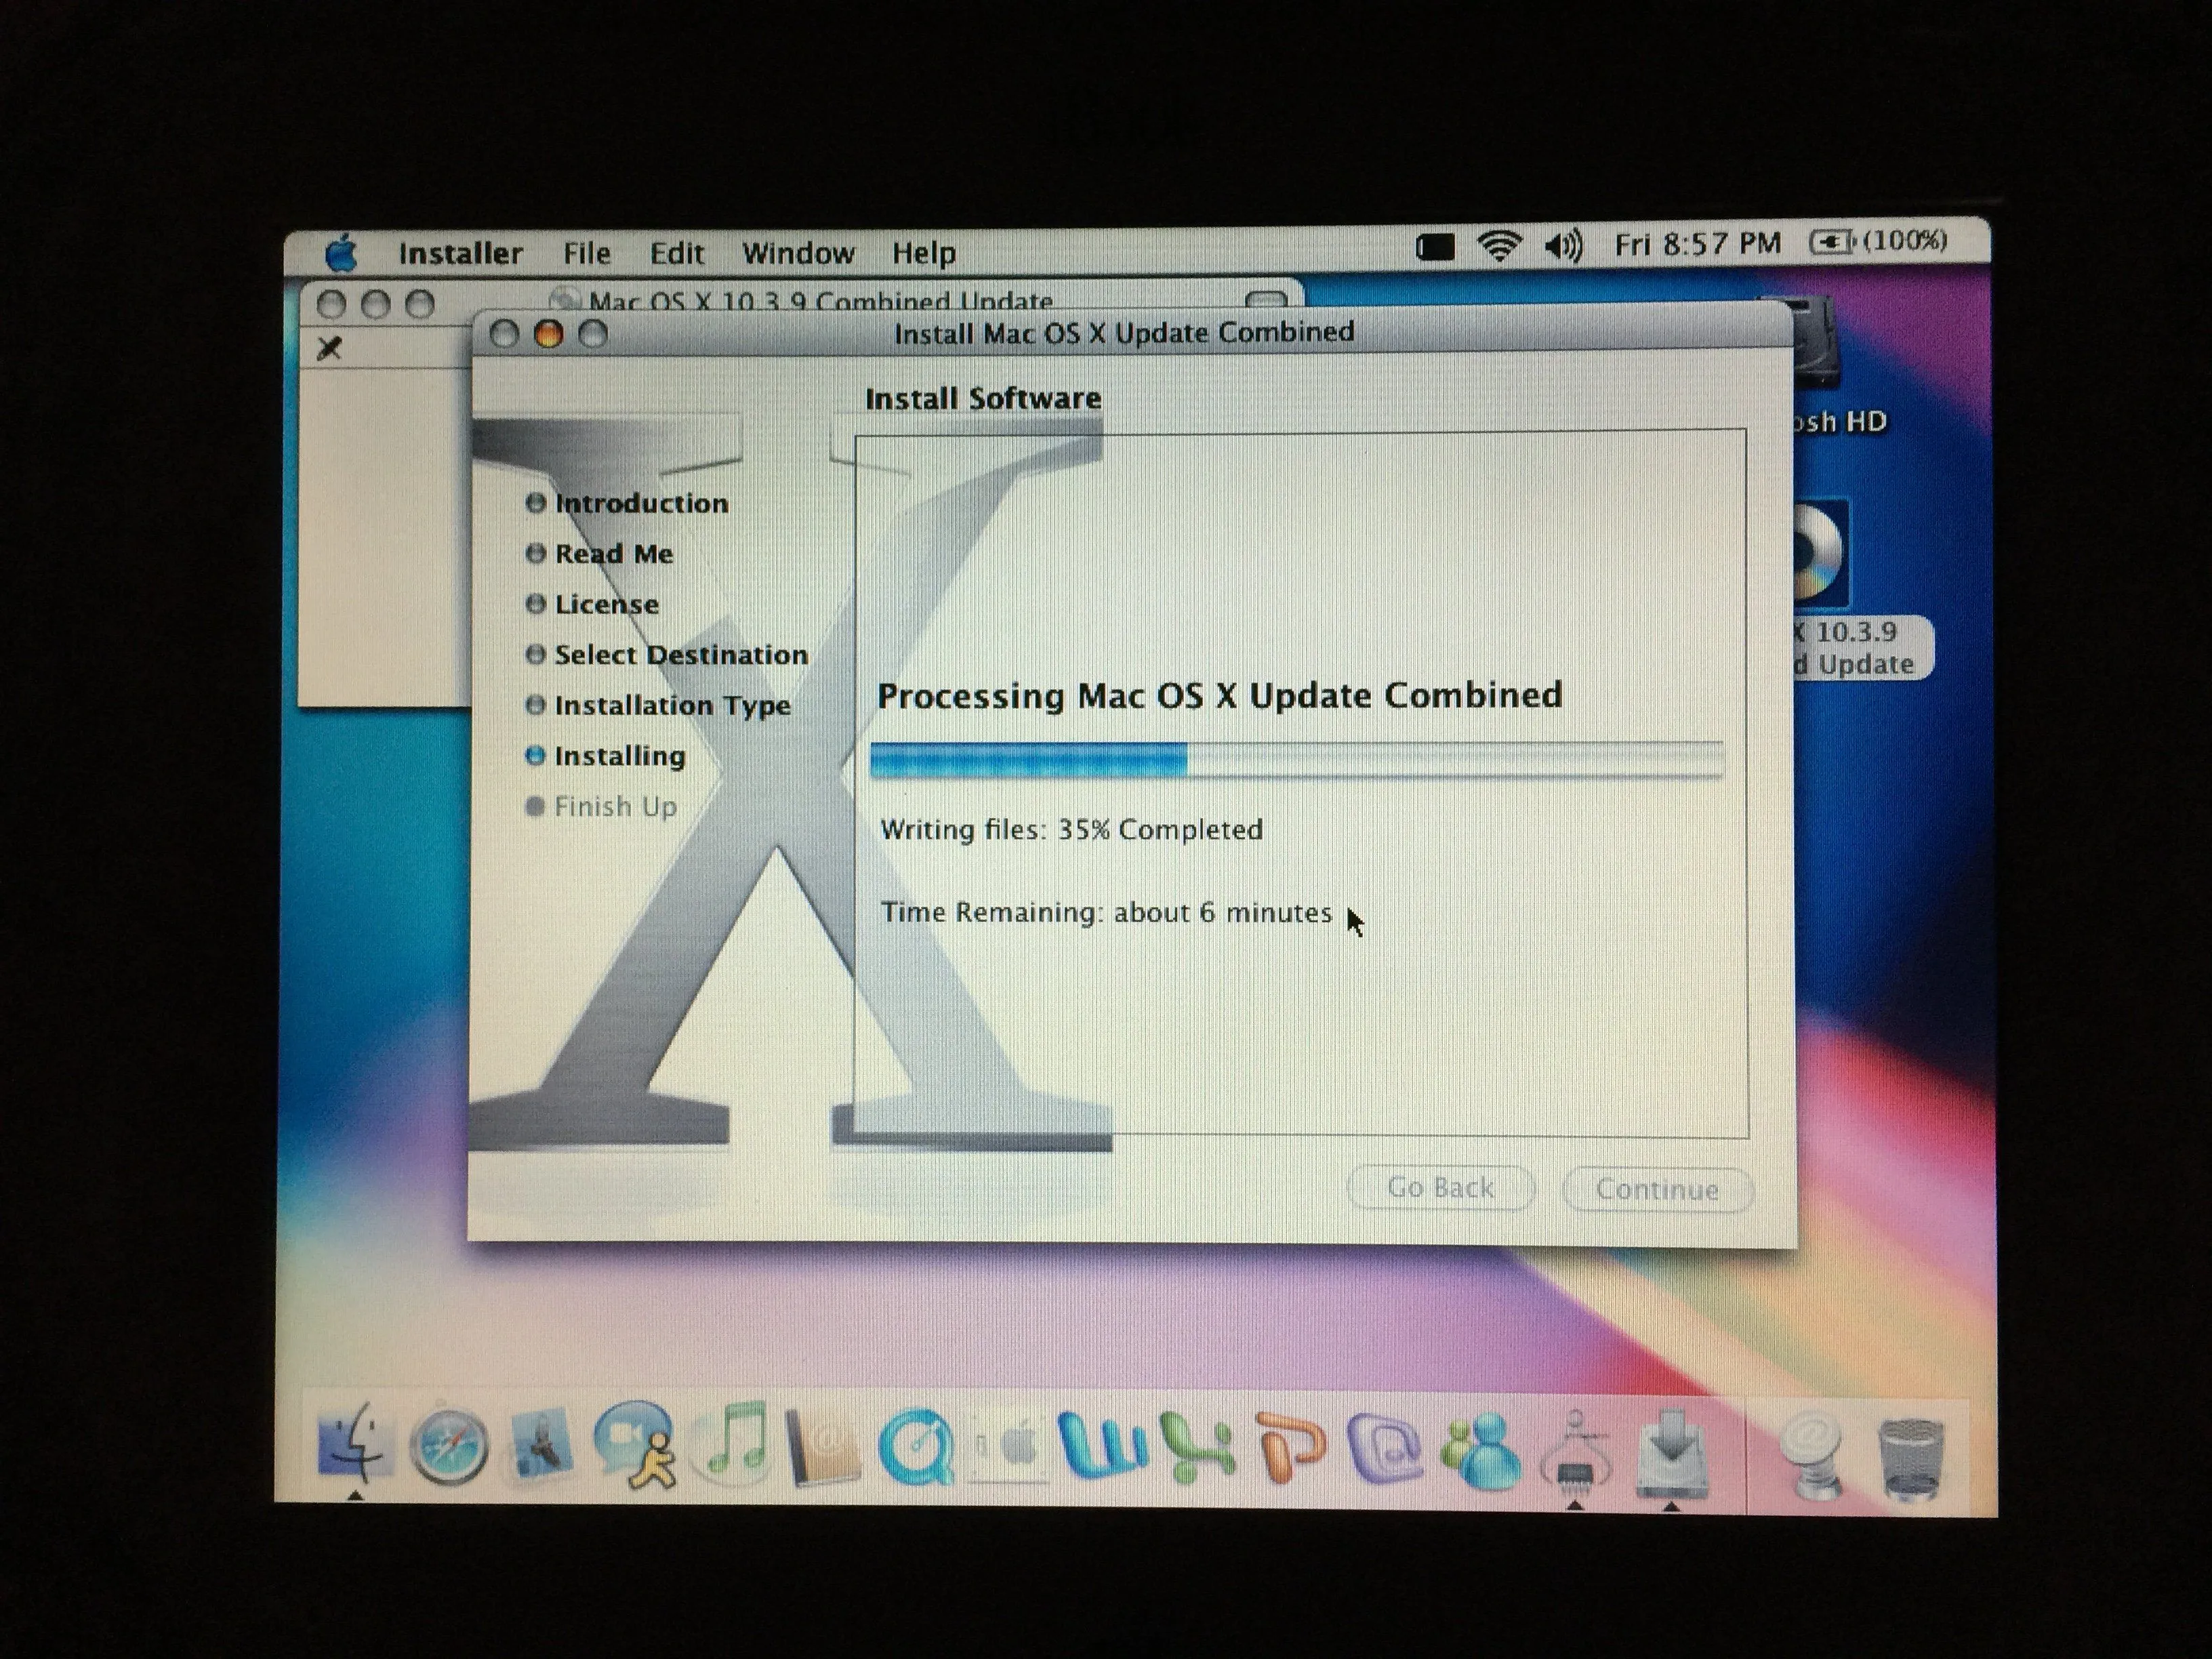Click the Wi-Fi AirPort status icon
This screenshot has width=2212, height=1659.
1499,245
